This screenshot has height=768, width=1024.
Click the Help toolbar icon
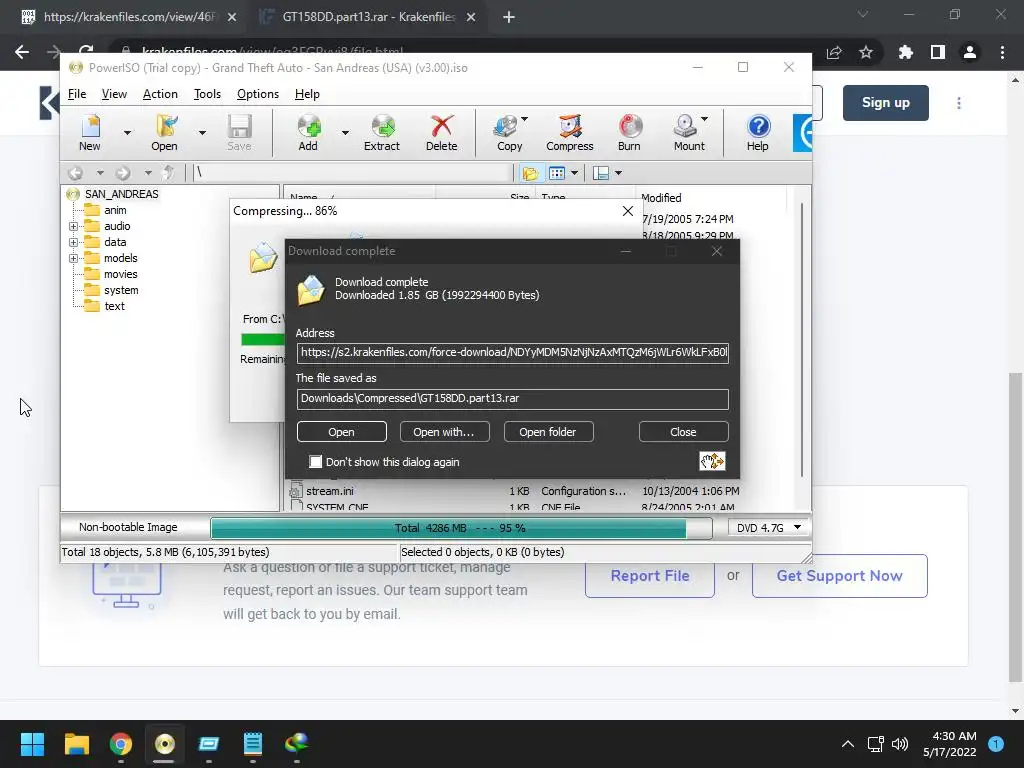[758, 133]
